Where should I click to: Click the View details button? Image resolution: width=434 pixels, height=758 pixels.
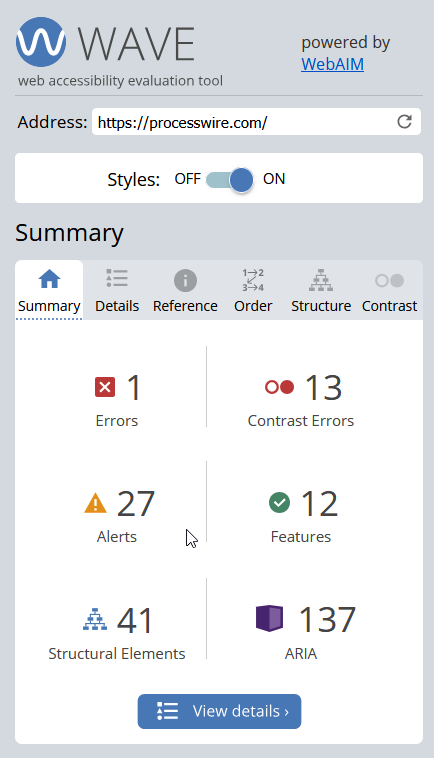219,711
